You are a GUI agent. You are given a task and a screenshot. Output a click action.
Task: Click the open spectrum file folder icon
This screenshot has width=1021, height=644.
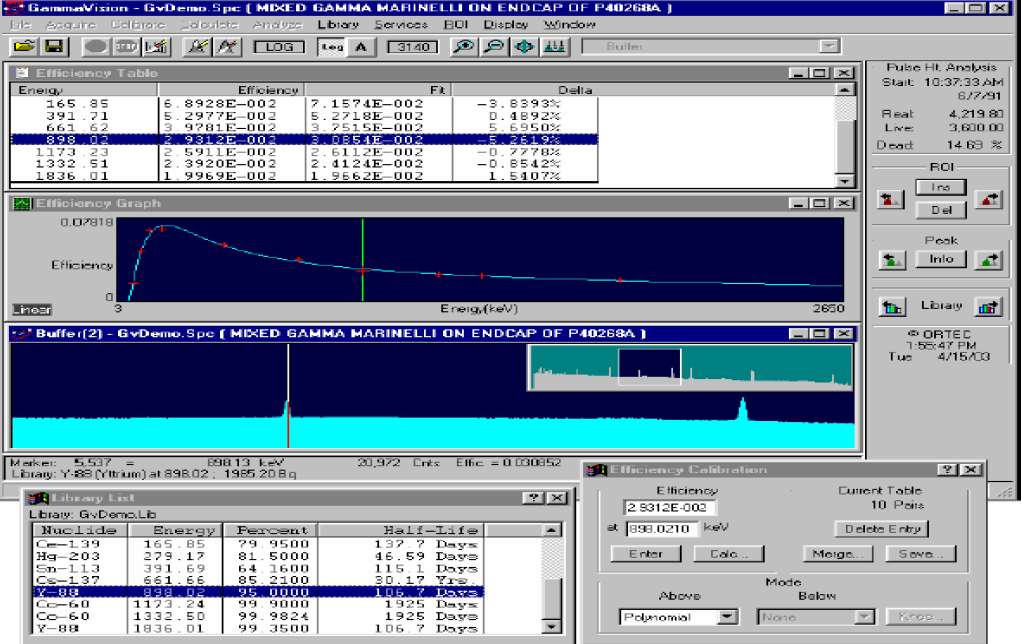(x=24, y=46)
